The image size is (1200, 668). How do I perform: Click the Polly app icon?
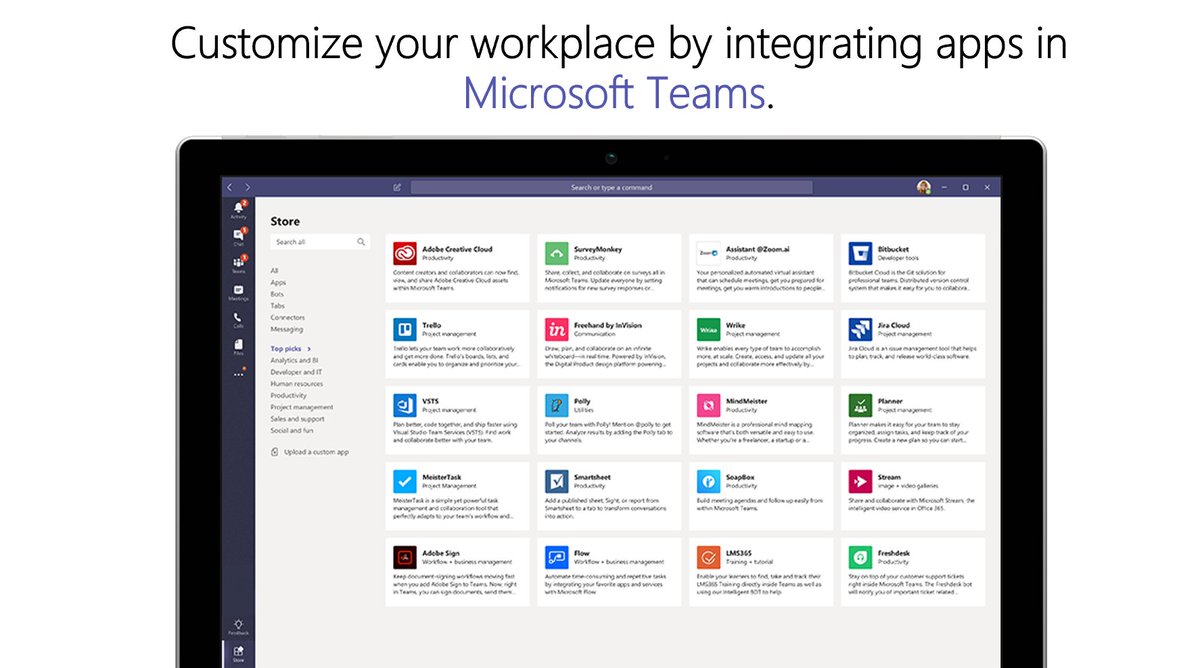[556, 405]
